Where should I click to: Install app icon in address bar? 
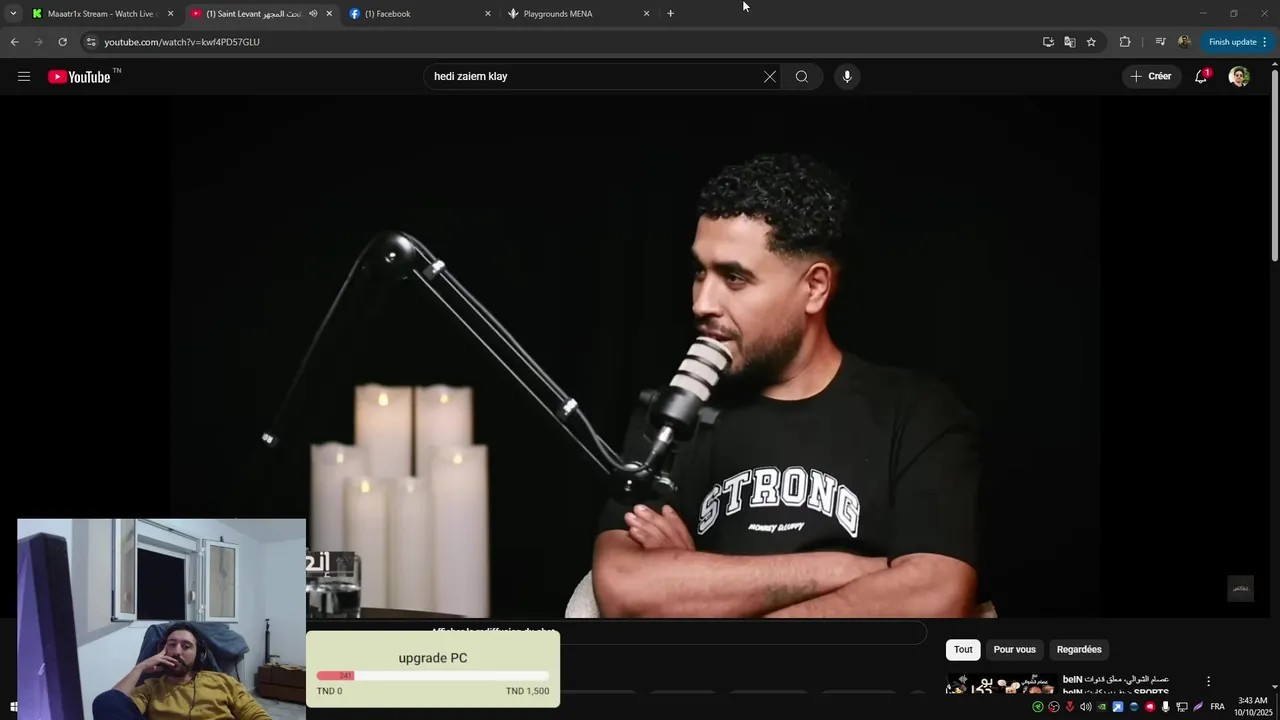[x=1048, y=42]
